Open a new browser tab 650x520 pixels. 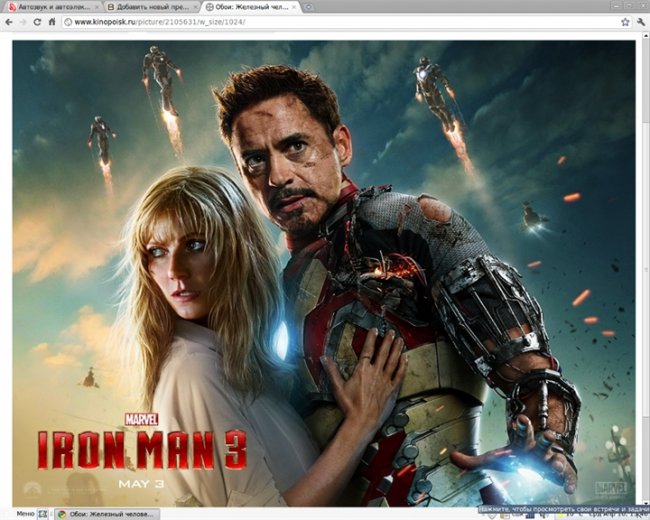[309, 7]
